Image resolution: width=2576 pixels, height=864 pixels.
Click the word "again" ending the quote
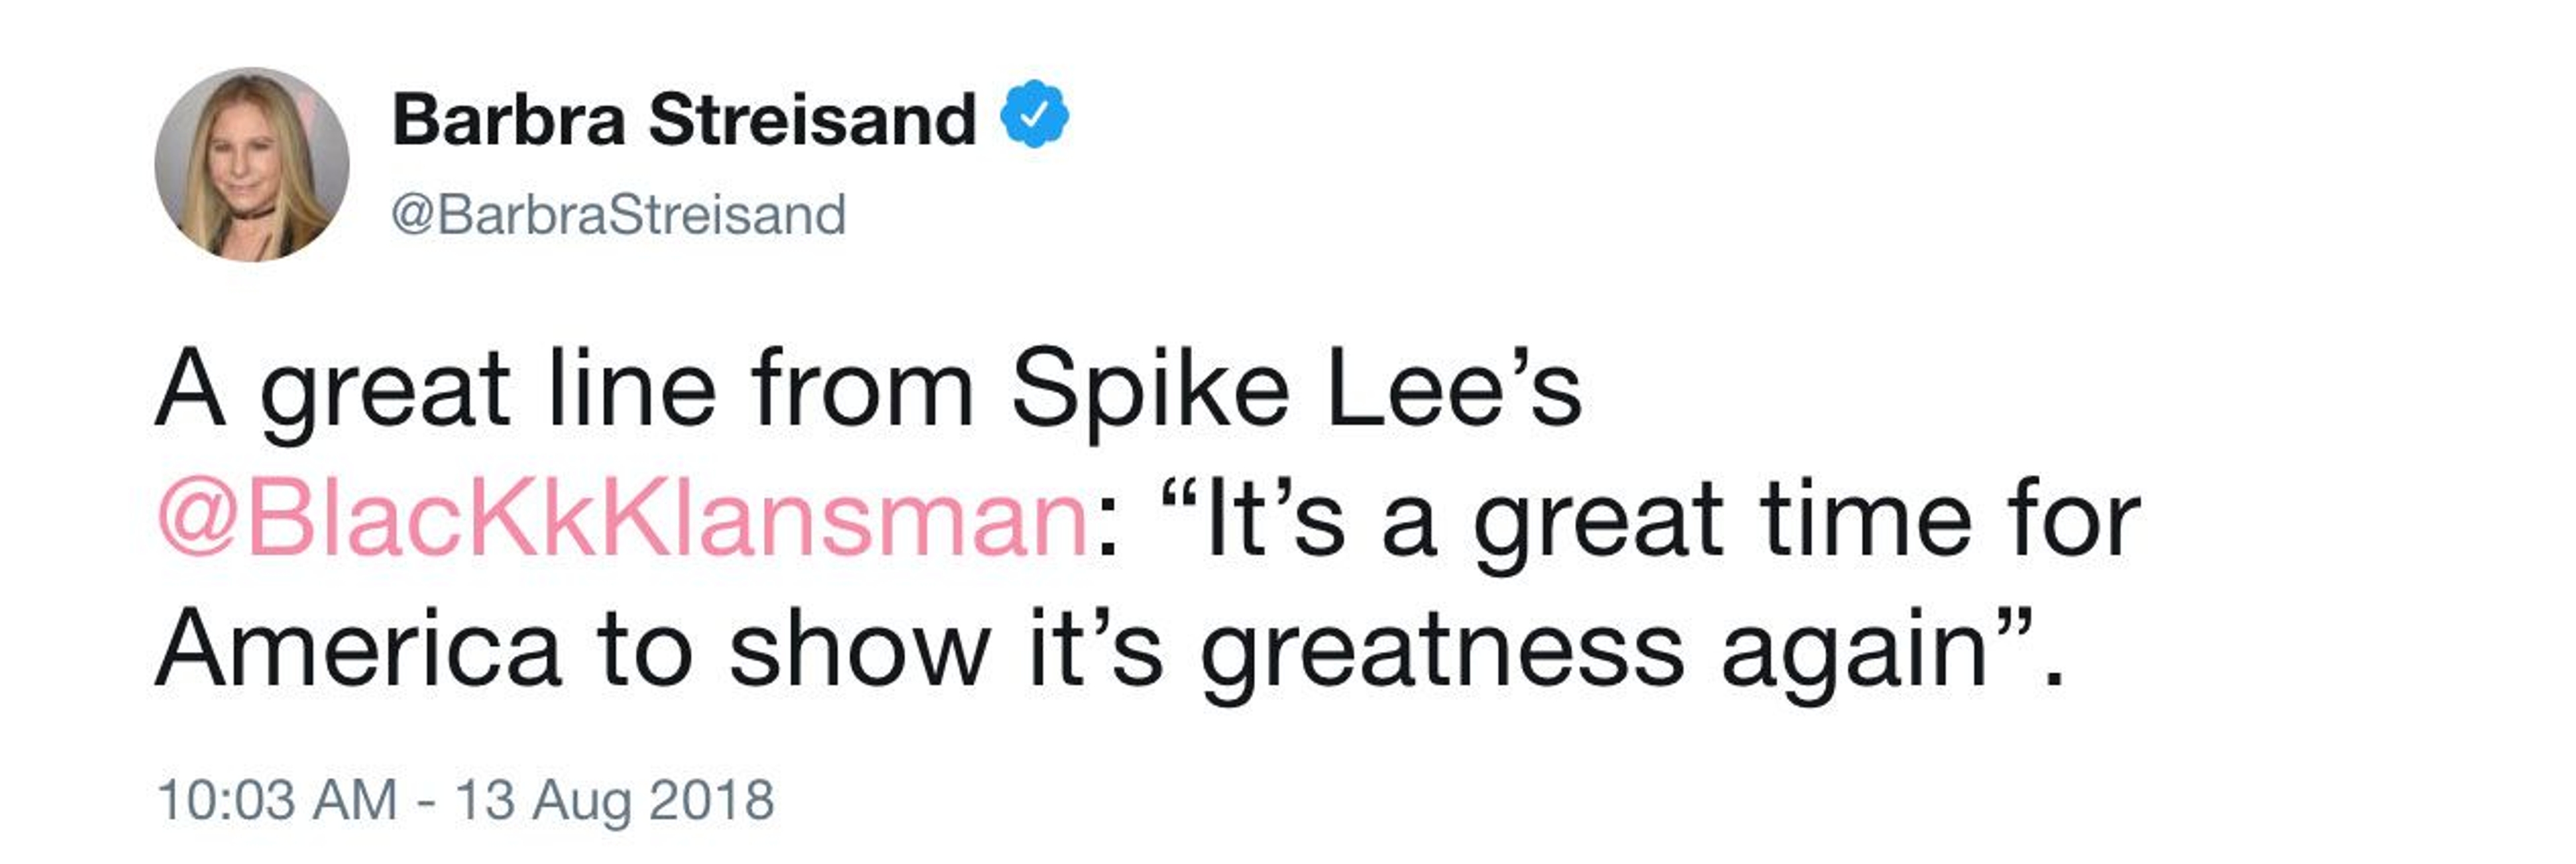[x=1852, y=650]
